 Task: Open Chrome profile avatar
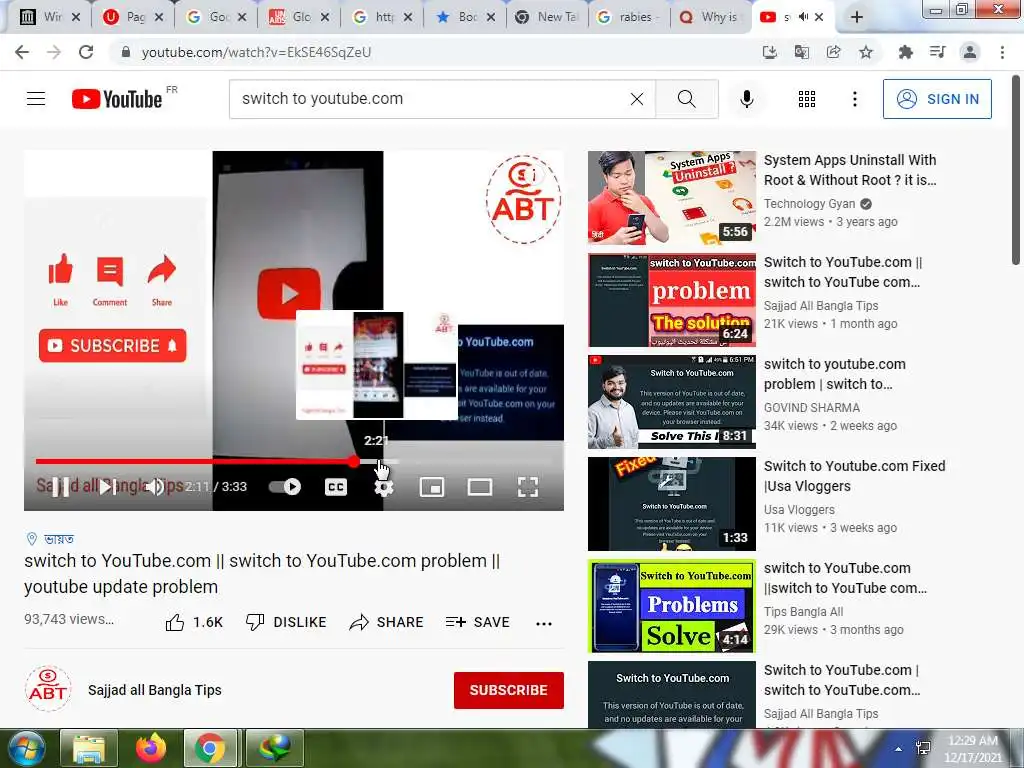pyautogui.click(x=970, y=52)
